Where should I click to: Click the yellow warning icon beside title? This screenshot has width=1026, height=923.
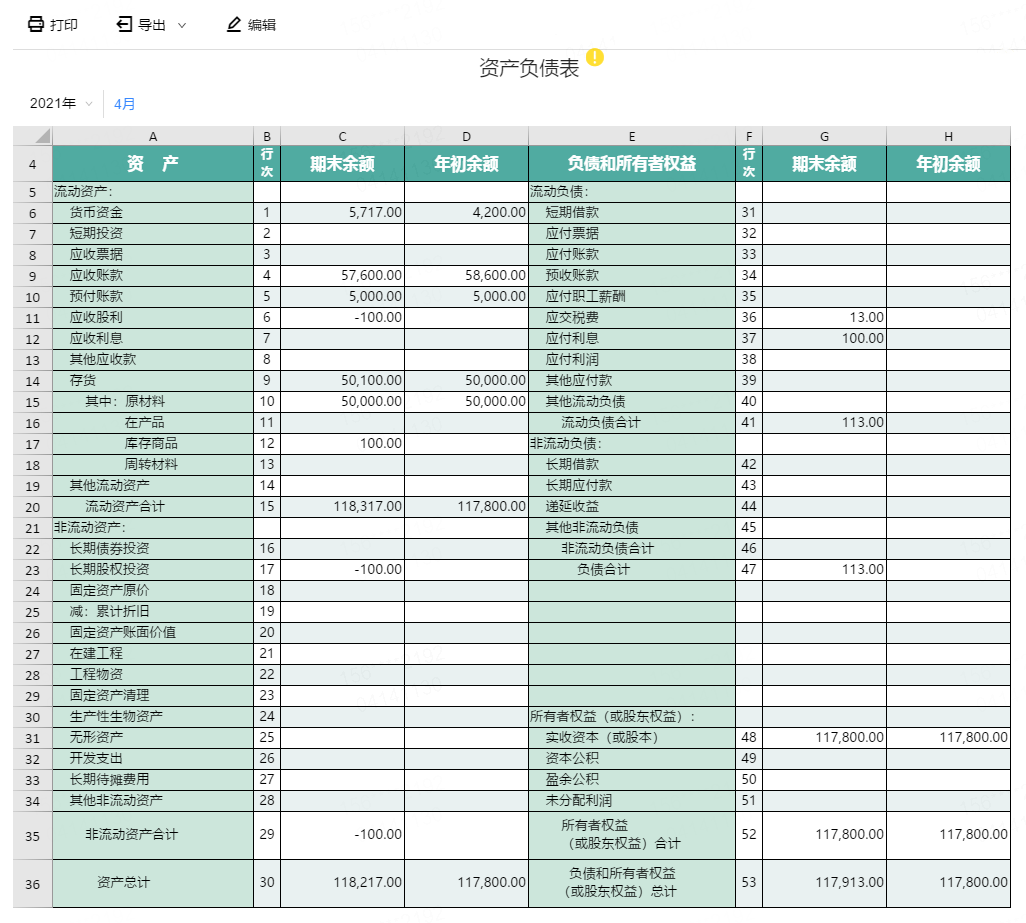(x=595, y=57)
